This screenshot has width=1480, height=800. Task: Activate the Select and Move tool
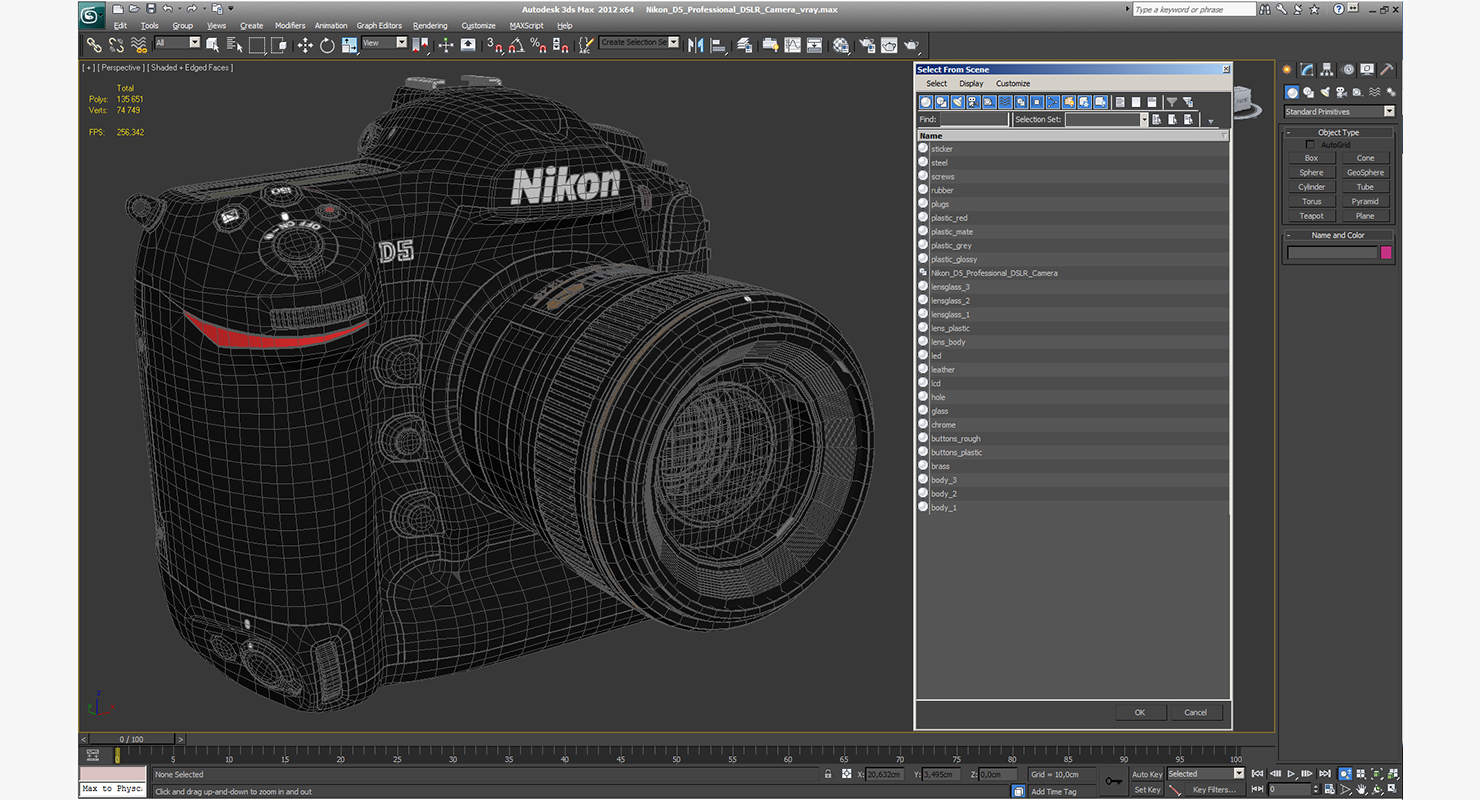coord(304,45)
